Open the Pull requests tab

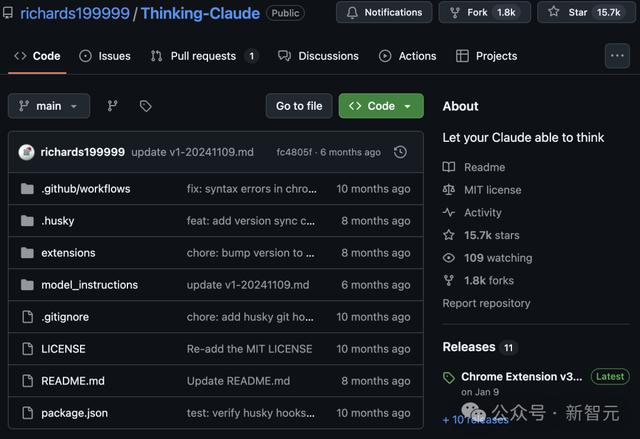[x=204, y=56]
